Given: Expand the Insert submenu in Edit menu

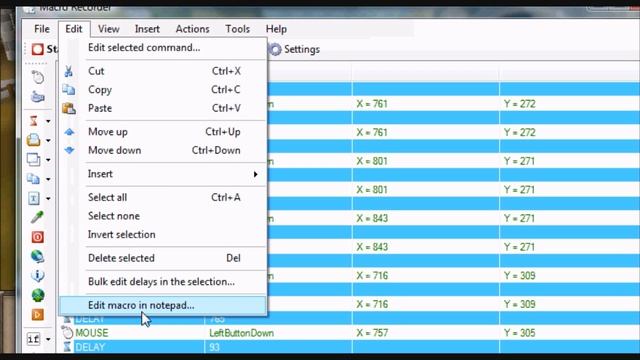Looking at the screenshot, I should (x=163, y=174).
